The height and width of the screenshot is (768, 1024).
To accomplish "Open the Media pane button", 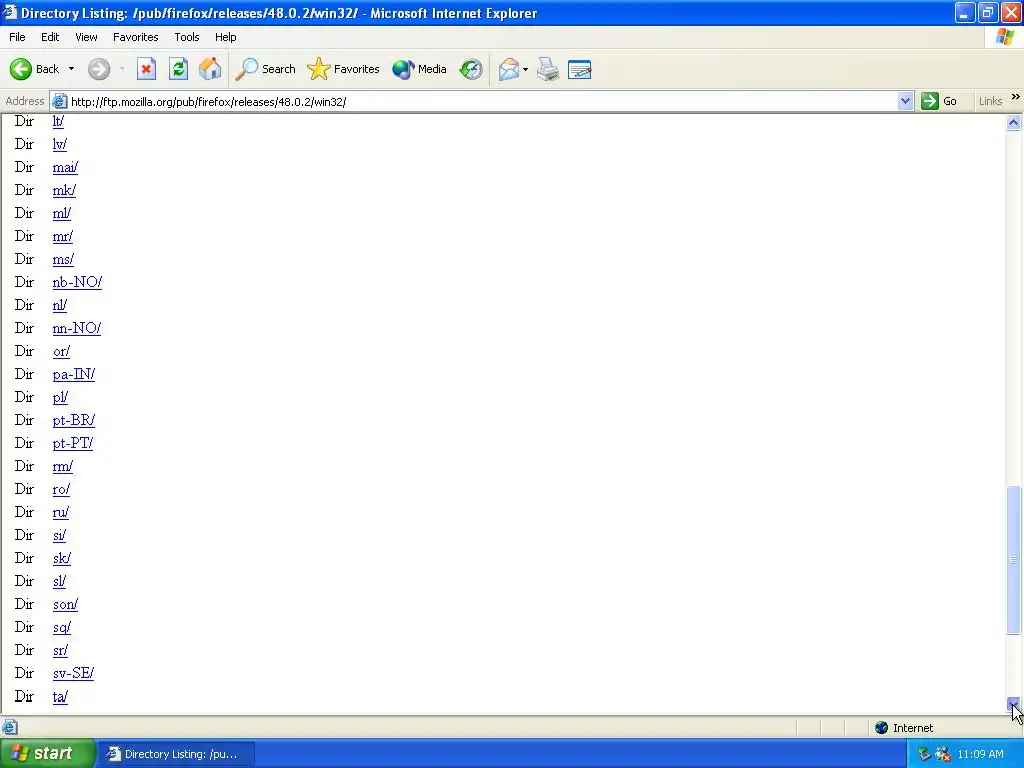I will (419, 69).
